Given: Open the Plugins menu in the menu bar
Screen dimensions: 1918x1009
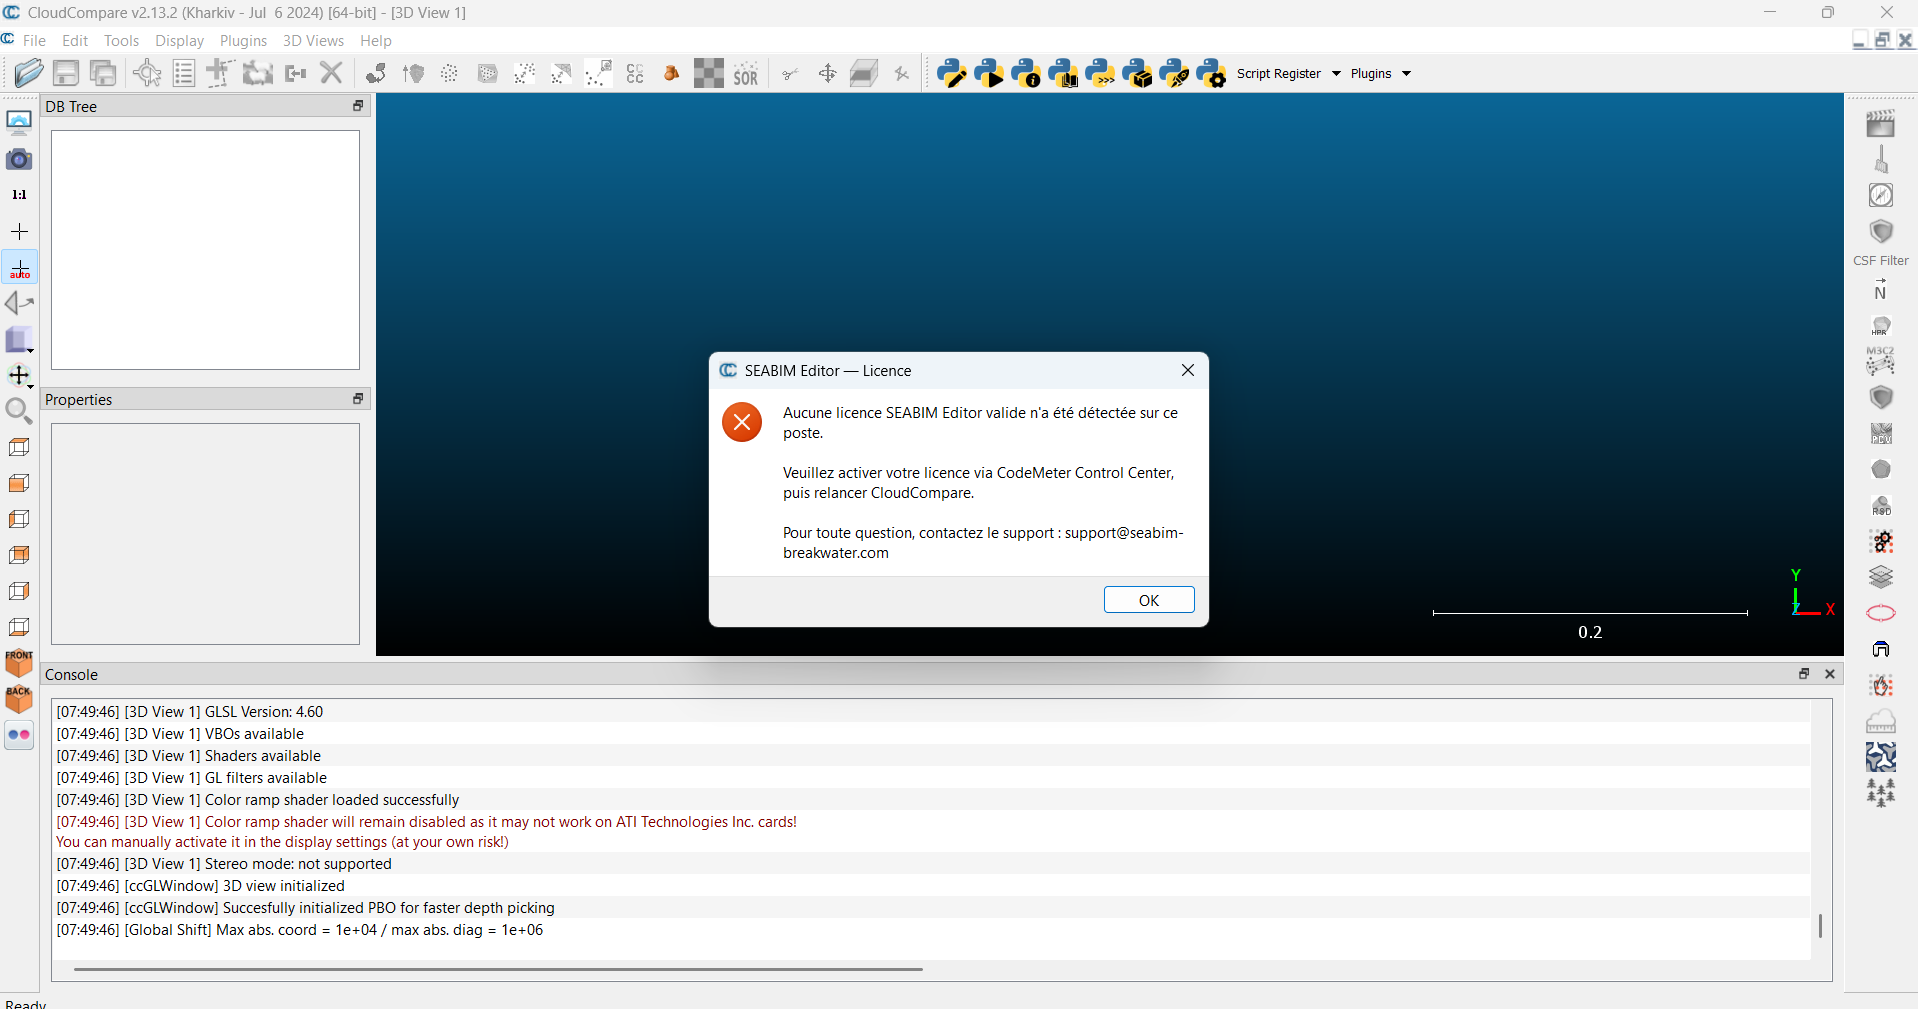Looking at the screenshot, I should (x=243, y=41).
